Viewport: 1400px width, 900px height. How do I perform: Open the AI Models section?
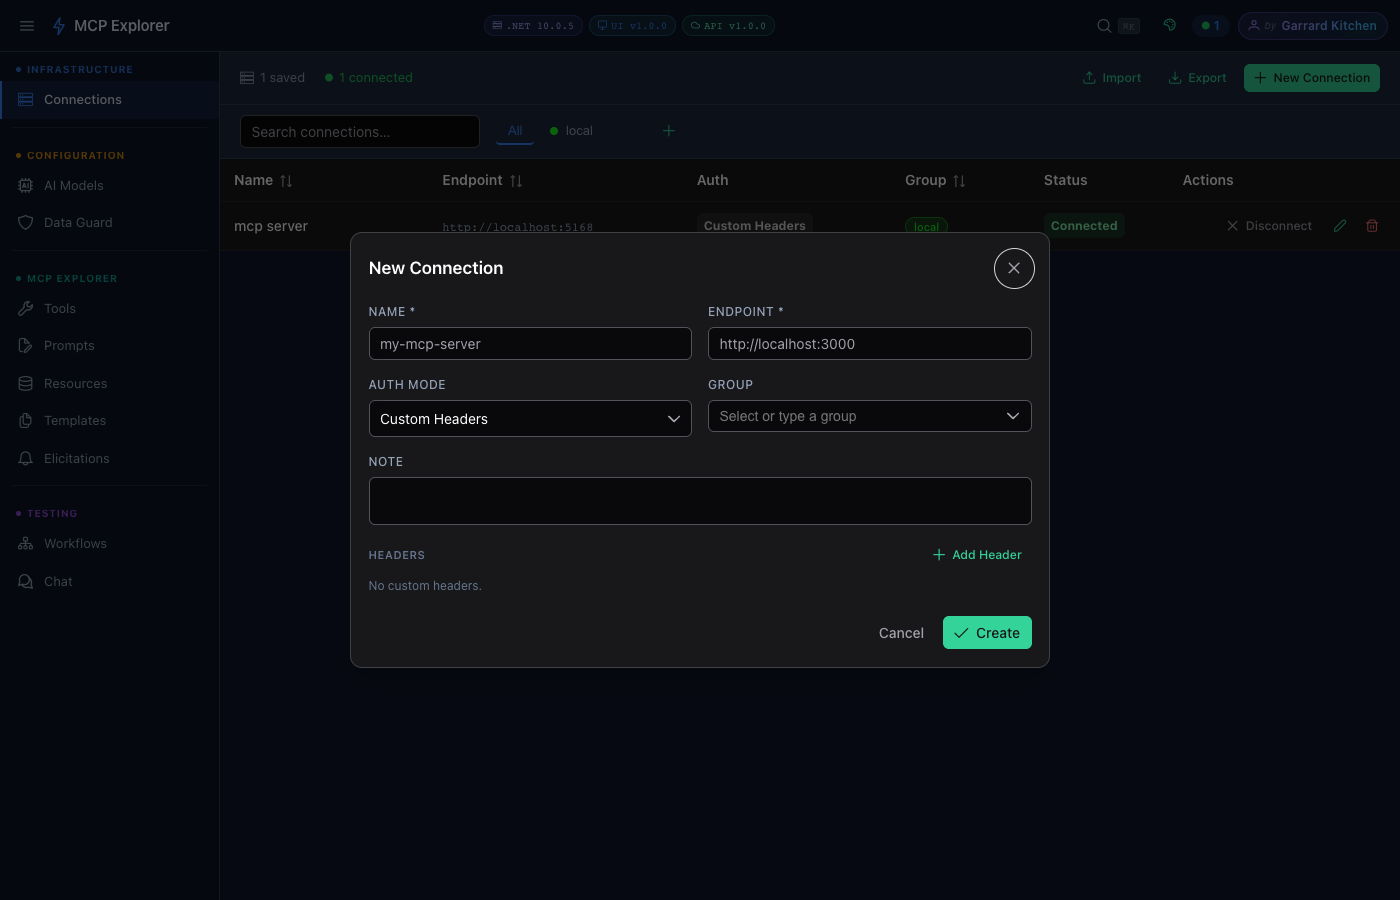[74, 185]
